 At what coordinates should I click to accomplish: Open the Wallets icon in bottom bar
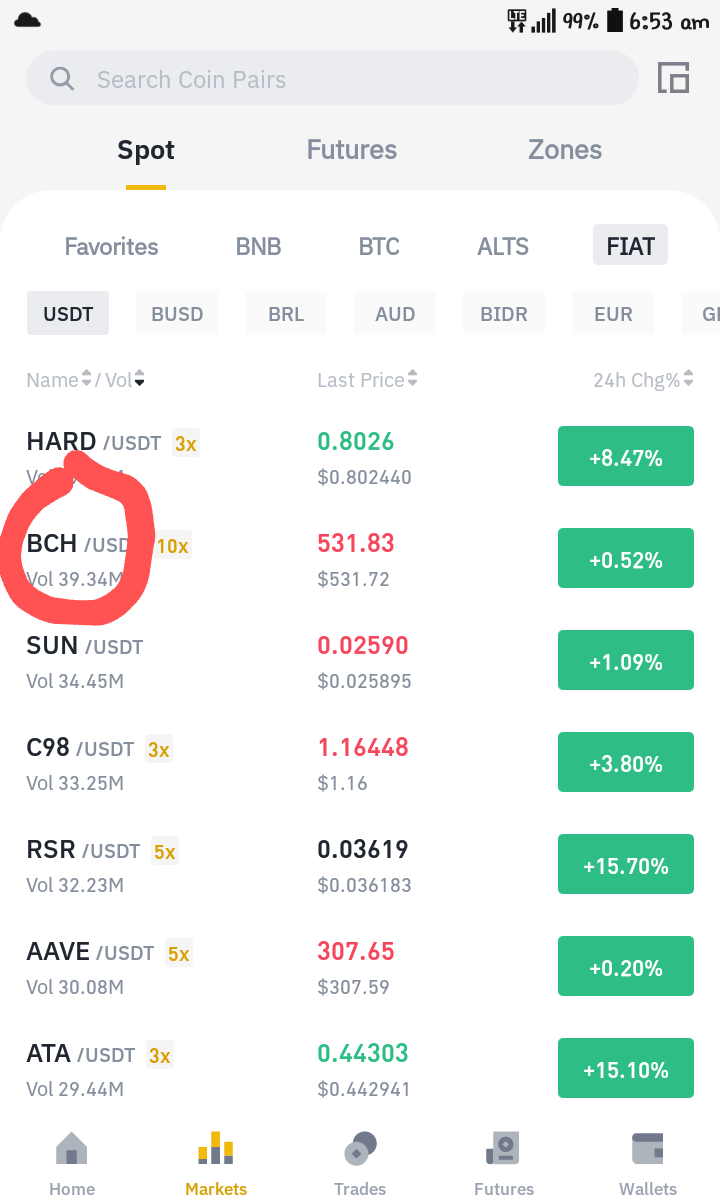tap(647, 1149)
